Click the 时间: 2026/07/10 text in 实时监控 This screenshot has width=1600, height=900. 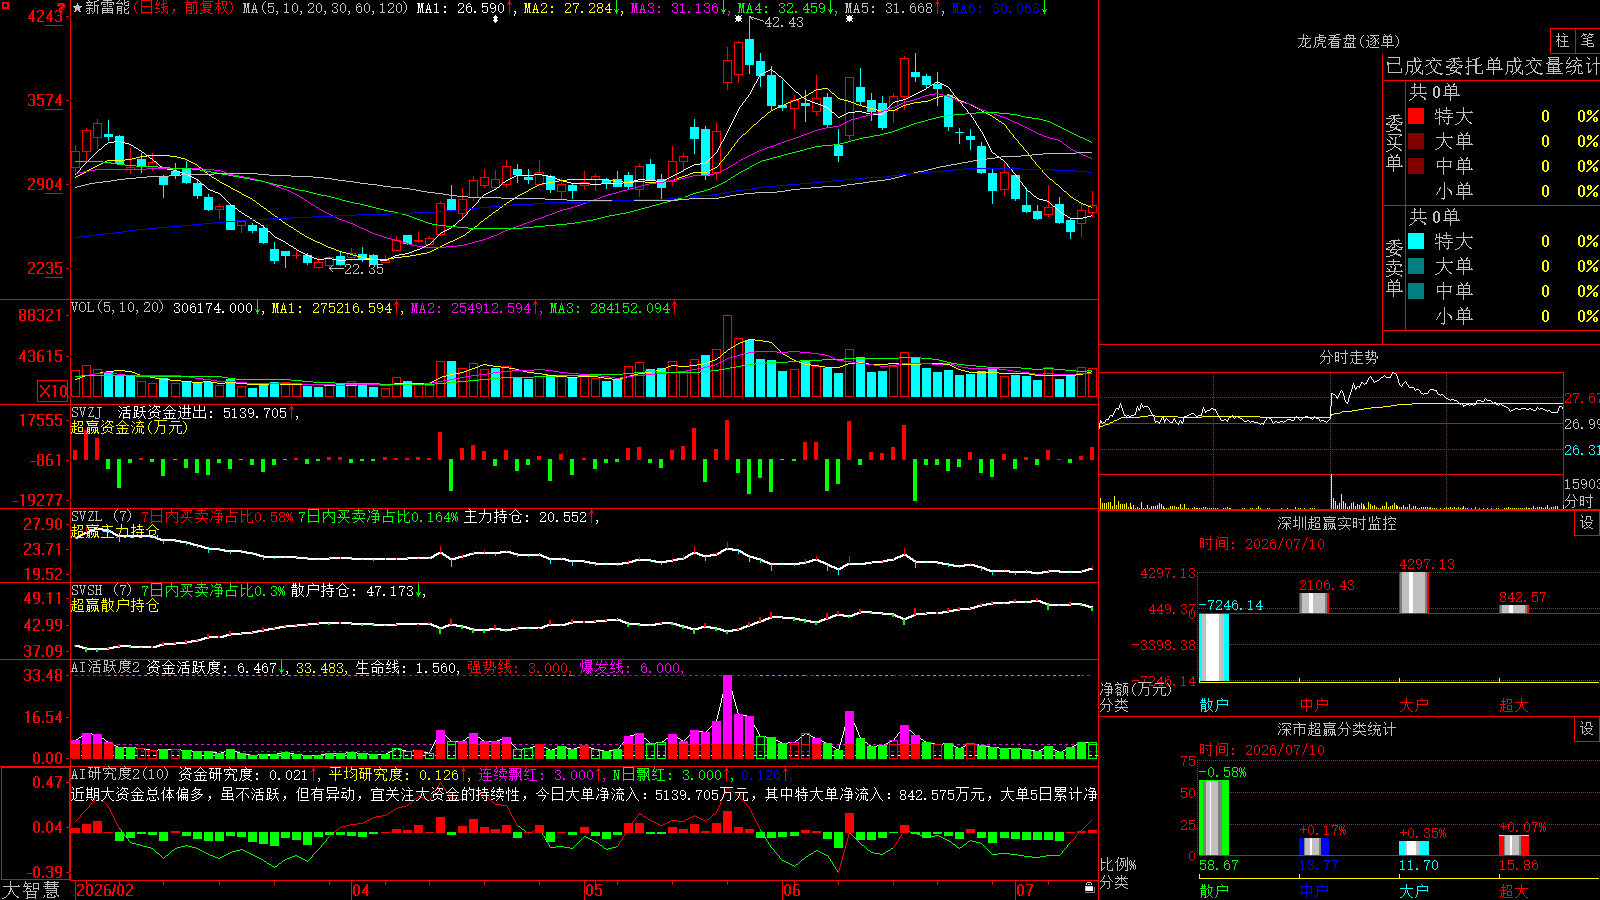pyautogui.click(x=1262, y=544)
